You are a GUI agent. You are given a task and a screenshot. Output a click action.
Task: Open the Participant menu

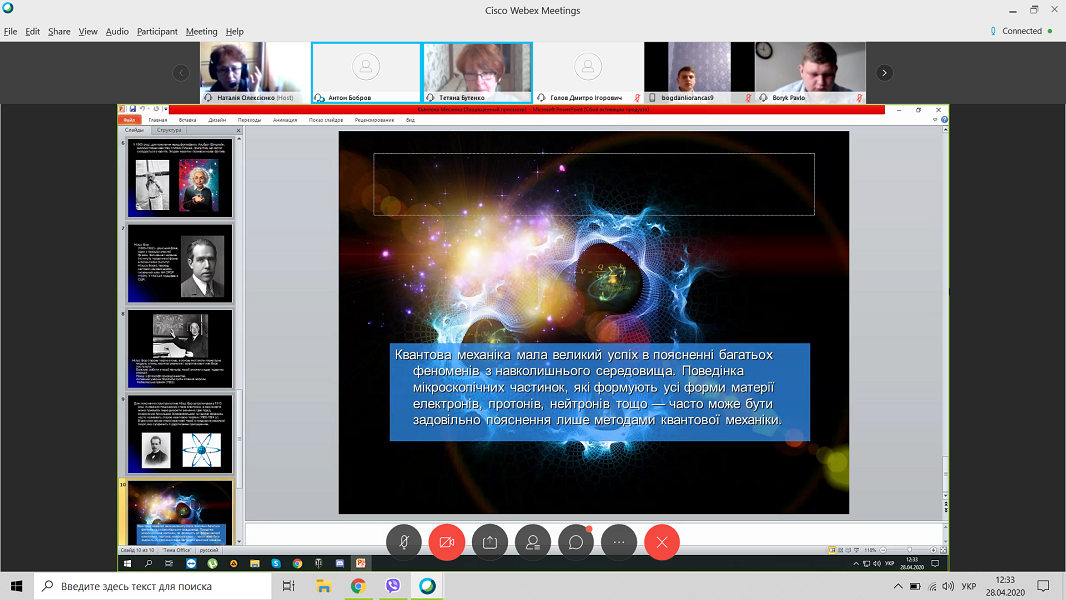click(157, 31)
